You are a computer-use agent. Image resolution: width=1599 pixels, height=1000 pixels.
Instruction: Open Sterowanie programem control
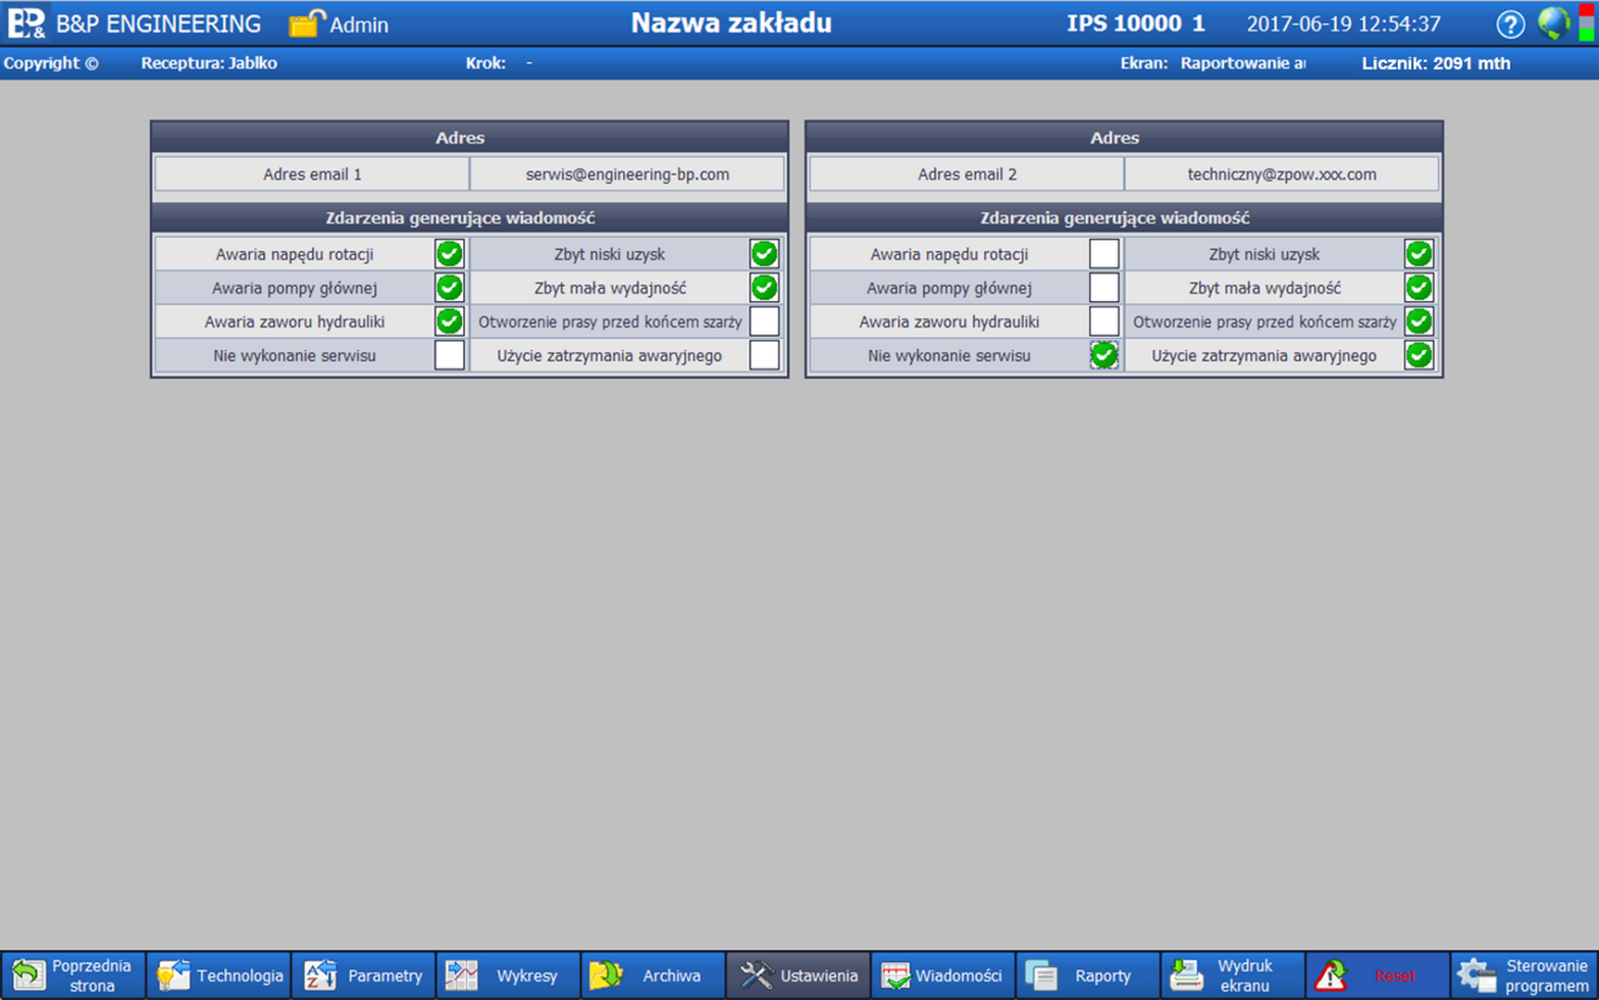pyautogui.click(x=1524, y=975)
